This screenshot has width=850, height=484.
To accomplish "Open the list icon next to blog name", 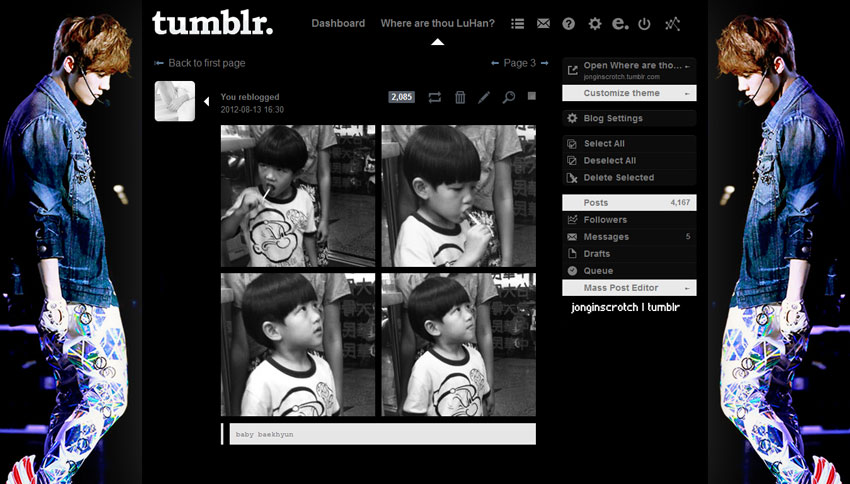I will pos(517,23).
